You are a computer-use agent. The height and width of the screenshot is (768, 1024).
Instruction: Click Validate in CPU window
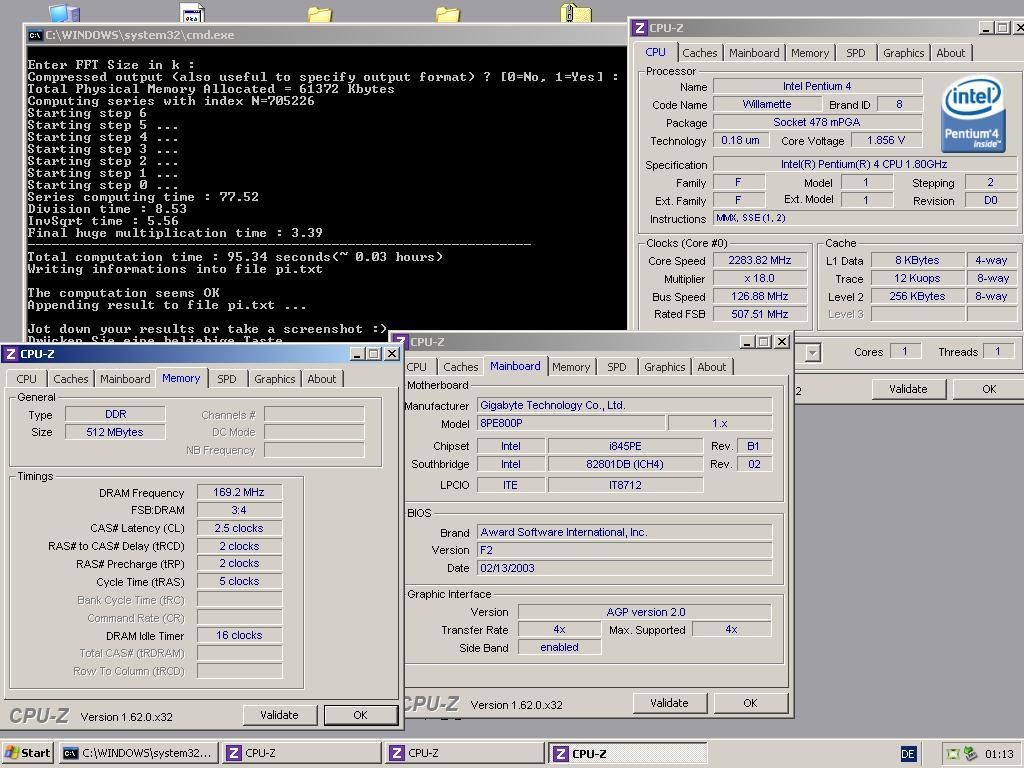tap(908, 389)
